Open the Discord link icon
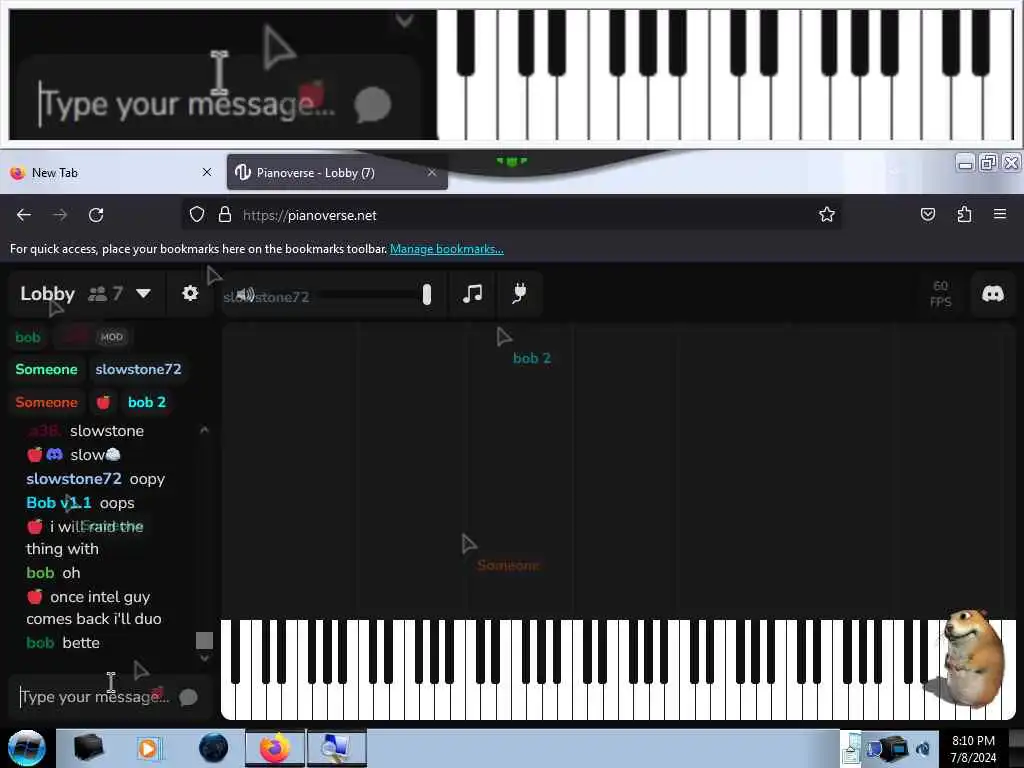The image size is (1024, 768). tap(993, 293)
